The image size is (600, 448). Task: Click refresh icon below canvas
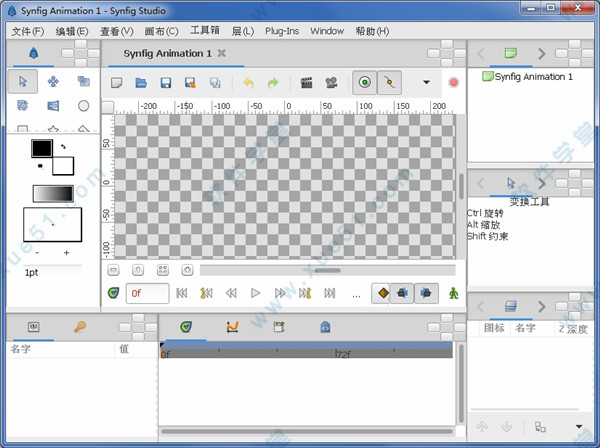187,270
